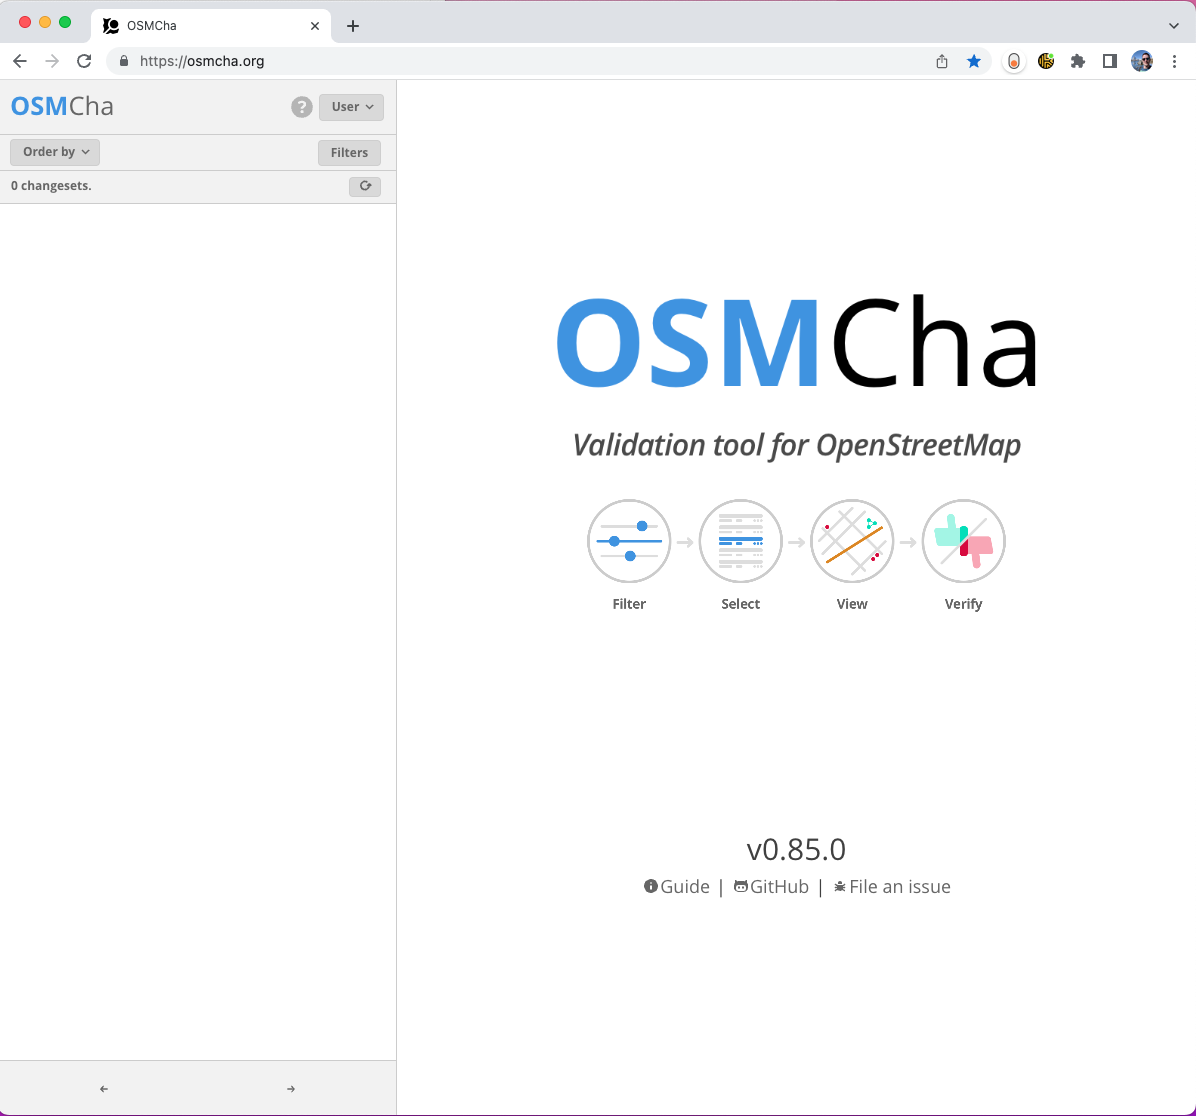Screen dimensions: 1196x1116
Task: Open the Filters panel
Action: coord(349,153)
